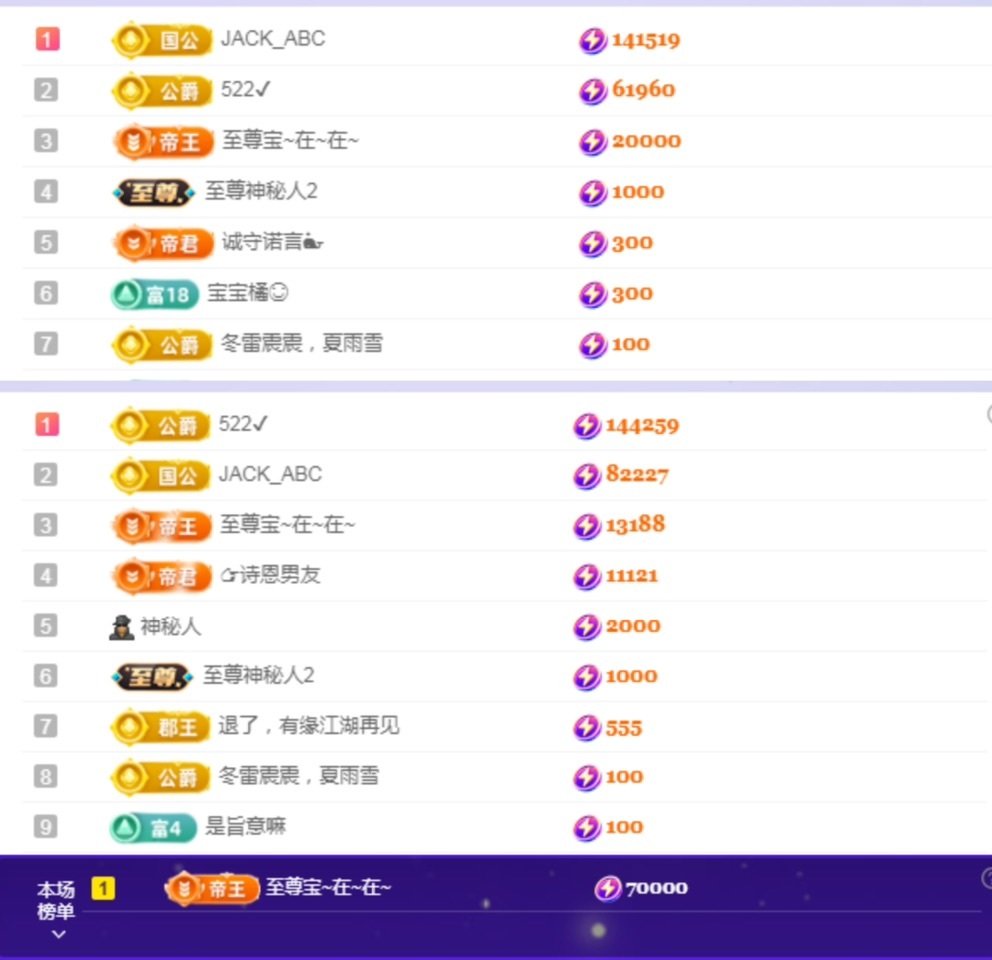The width and height of the screenshot is (992, 960).
Task: Click the lightning icon beside 82227
Action: click(587, 475)
